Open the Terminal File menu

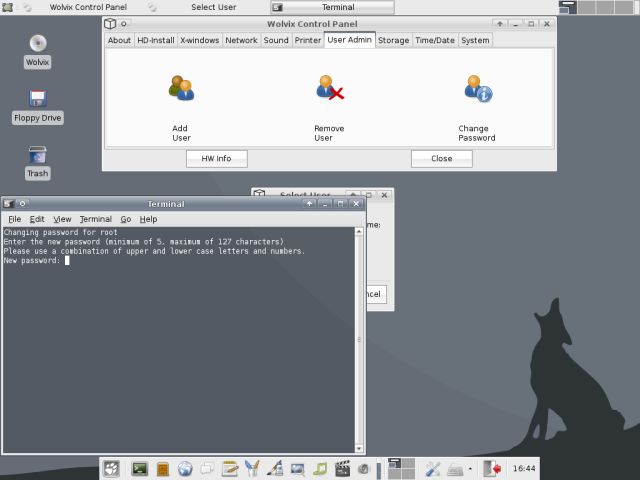point(15,219)
